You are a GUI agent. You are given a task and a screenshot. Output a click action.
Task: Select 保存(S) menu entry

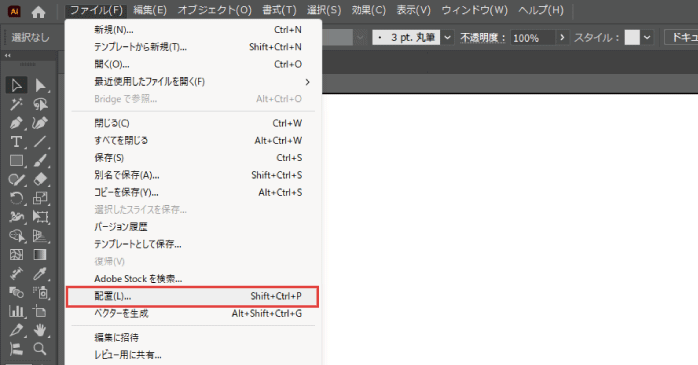point(193,158)
